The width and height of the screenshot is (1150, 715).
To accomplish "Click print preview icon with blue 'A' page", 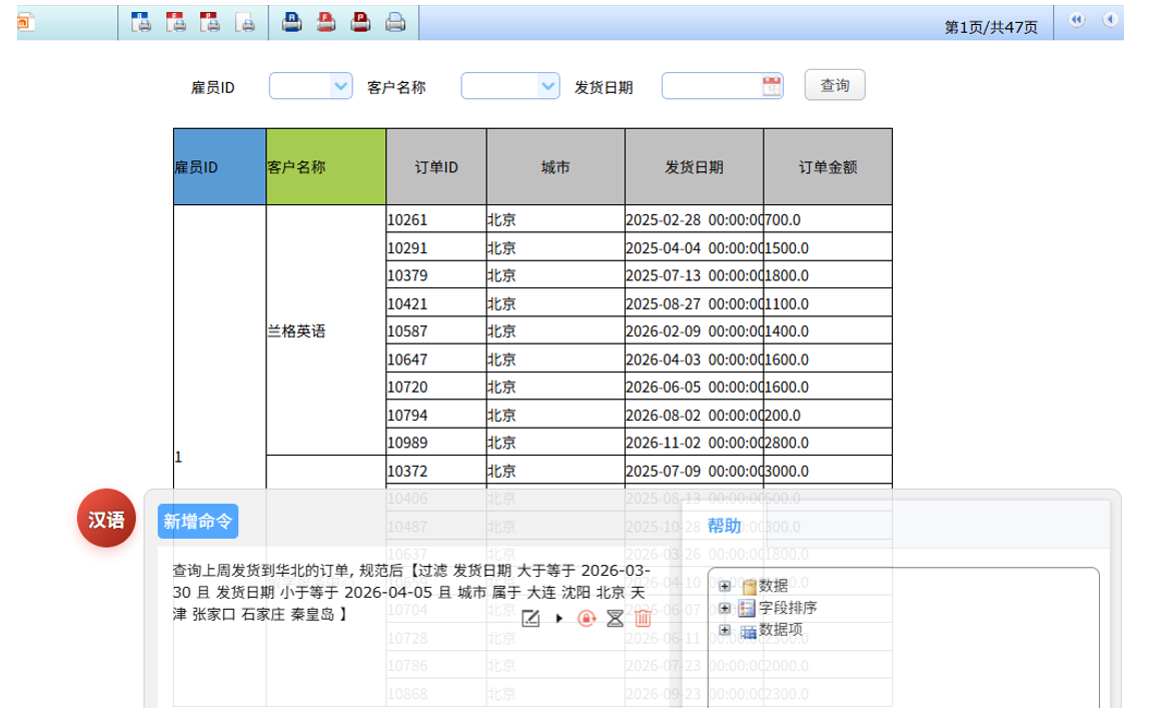I will tap(141, 23).
